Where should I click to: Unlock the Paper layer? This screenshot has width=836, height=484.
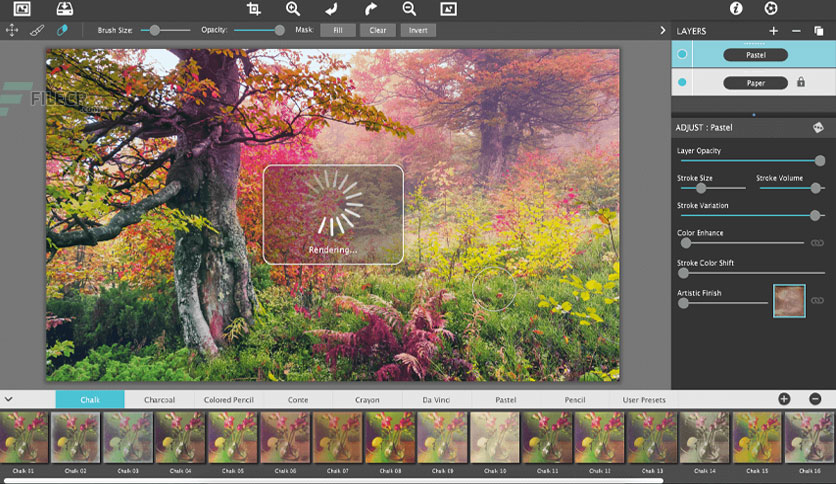[801, 82]
